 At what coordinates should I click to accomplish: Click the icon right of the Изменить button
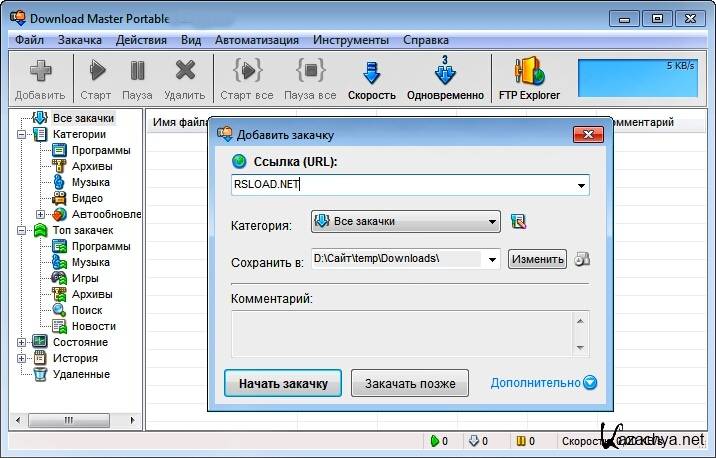582,259
